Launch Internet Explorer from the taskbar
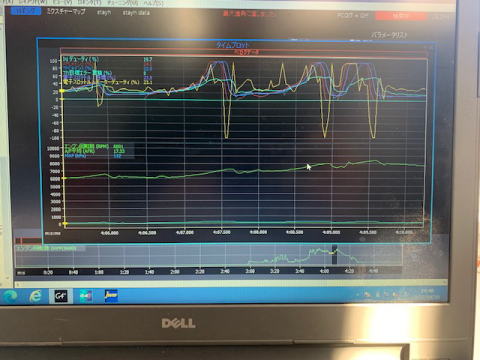Screen dimensions: 480x360 35,296
